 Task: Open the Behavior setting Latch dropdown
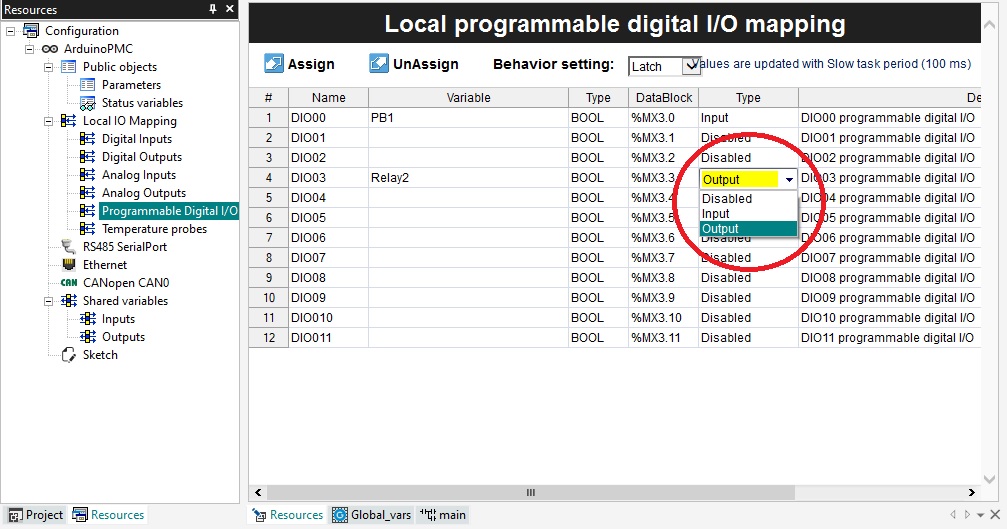pyautogui.click(x=691, y=66)
